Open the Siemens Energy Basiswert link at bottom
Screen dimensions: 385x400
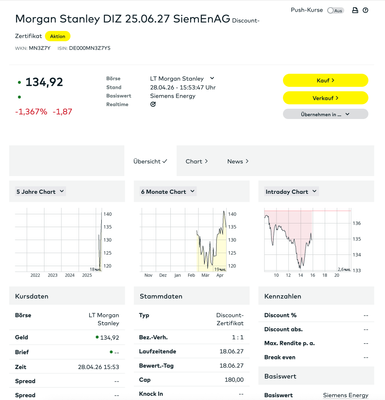346,395
